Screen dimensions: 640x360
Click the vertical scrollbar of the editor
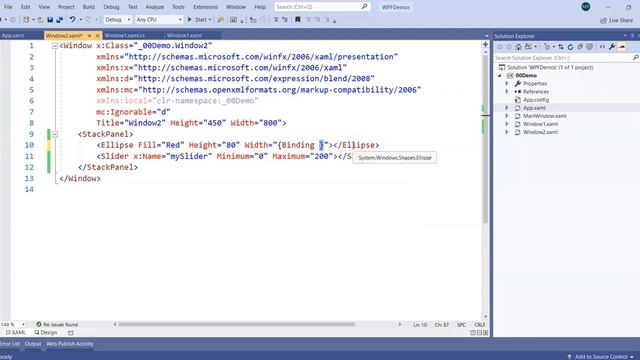coord(485,138)
